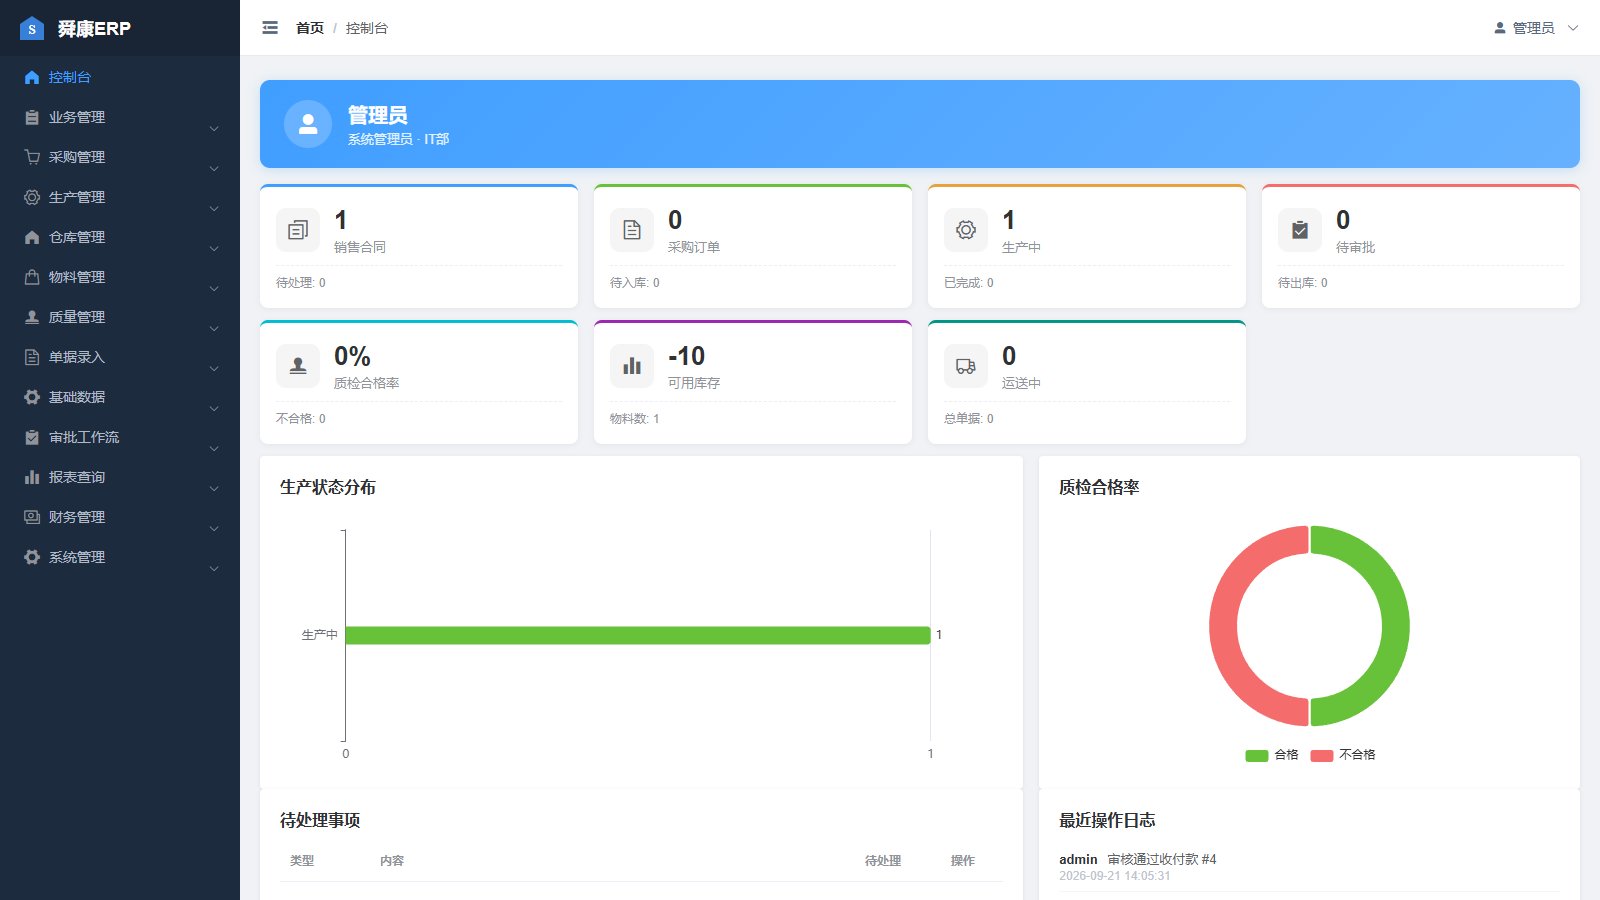Click the 内容 column header
The width and height of the screenshot is (1600, 900).
pos(392,860)
